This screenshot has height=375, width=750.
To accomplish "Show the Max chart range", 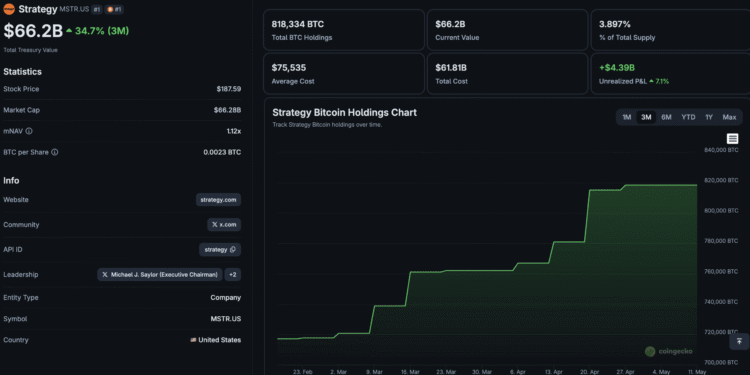I will point(729,117).
